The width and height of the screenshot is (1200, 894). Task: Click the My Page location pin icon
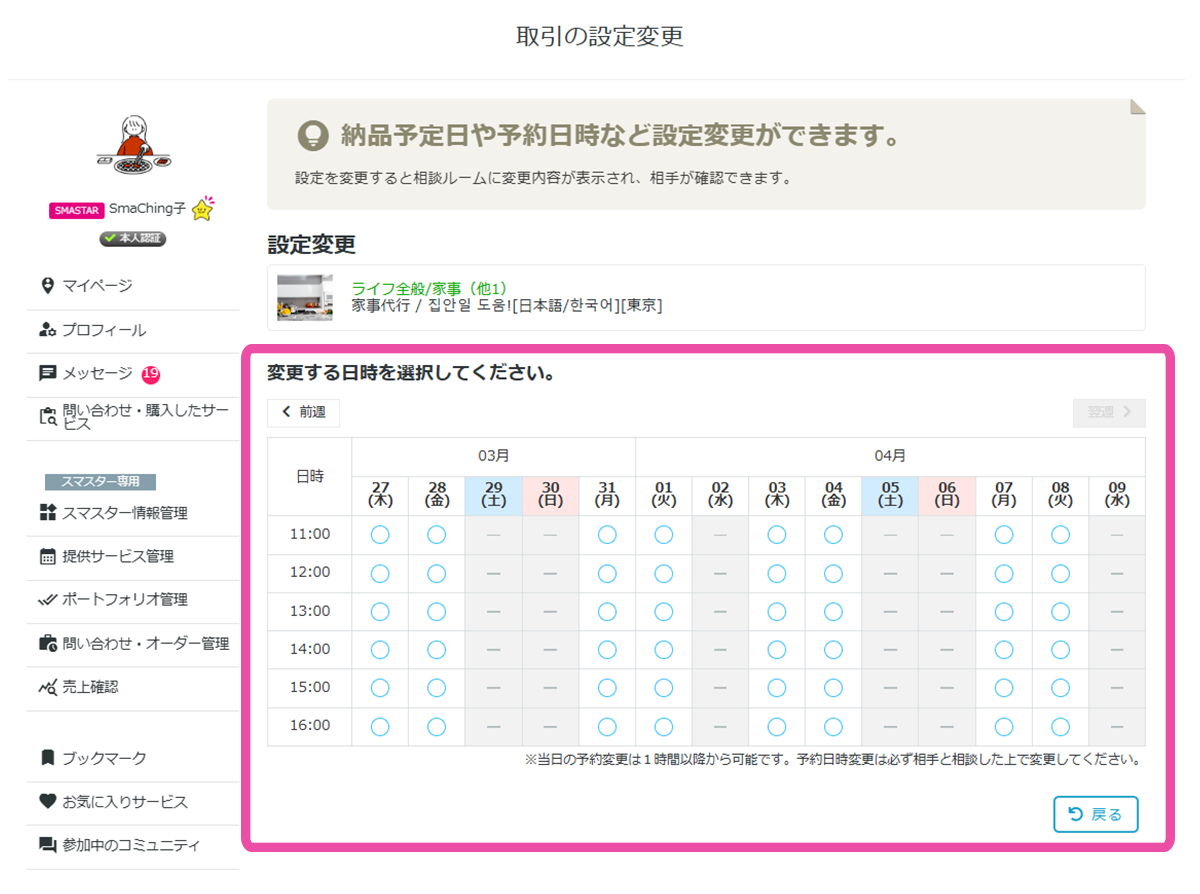point(47,286)
